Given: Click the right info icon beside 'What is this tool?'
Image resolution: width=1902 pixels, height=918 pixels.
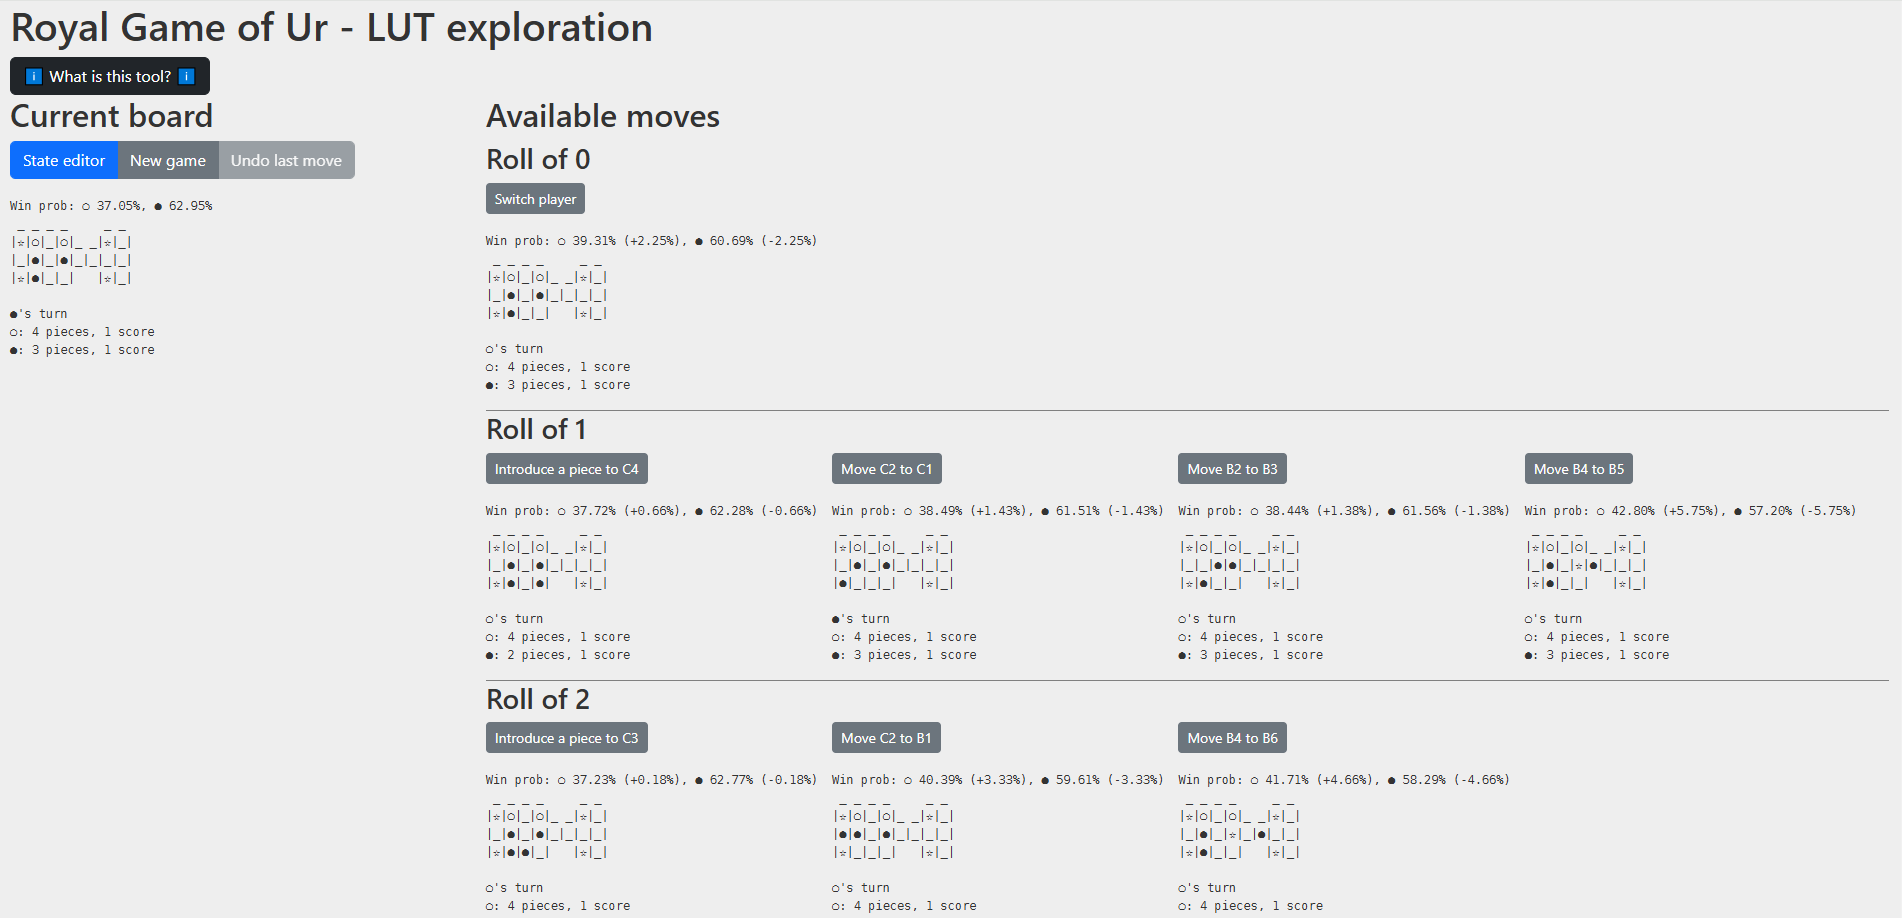Looking at the screenshot, I should click(186, 77).
